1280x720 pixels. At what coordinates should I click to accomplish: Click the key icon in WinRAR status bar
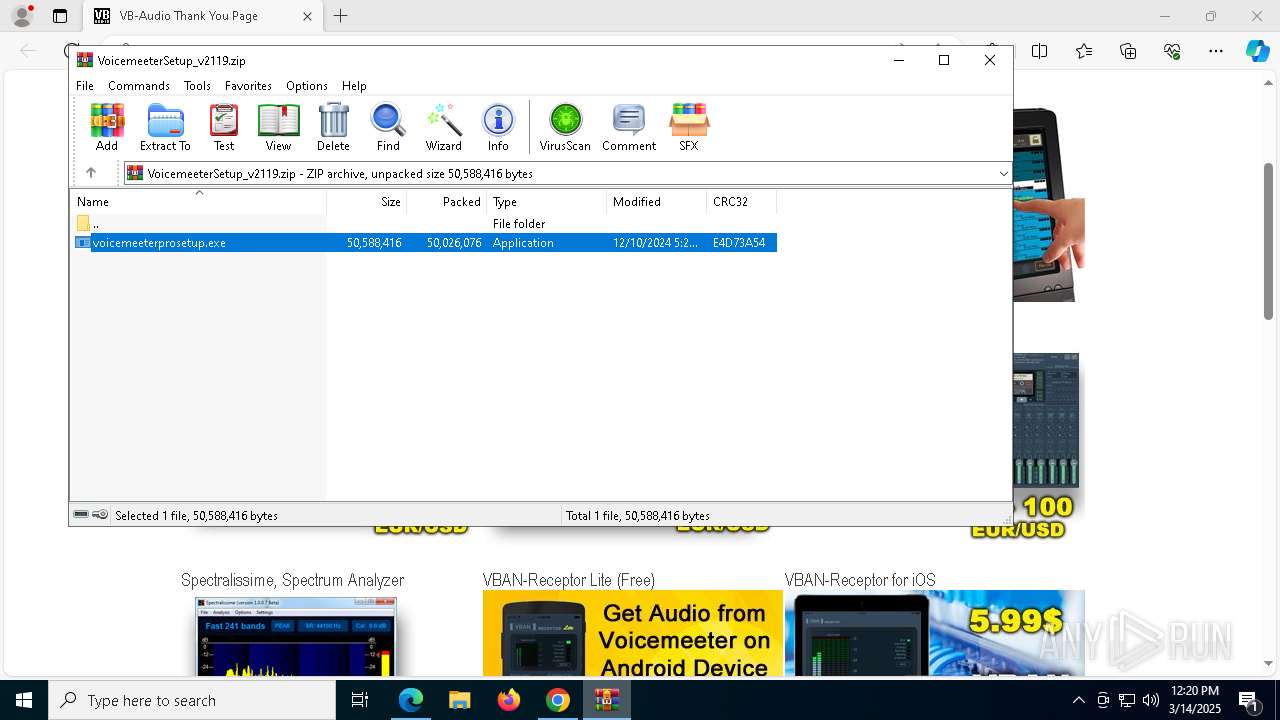click(x=100, y=515)
